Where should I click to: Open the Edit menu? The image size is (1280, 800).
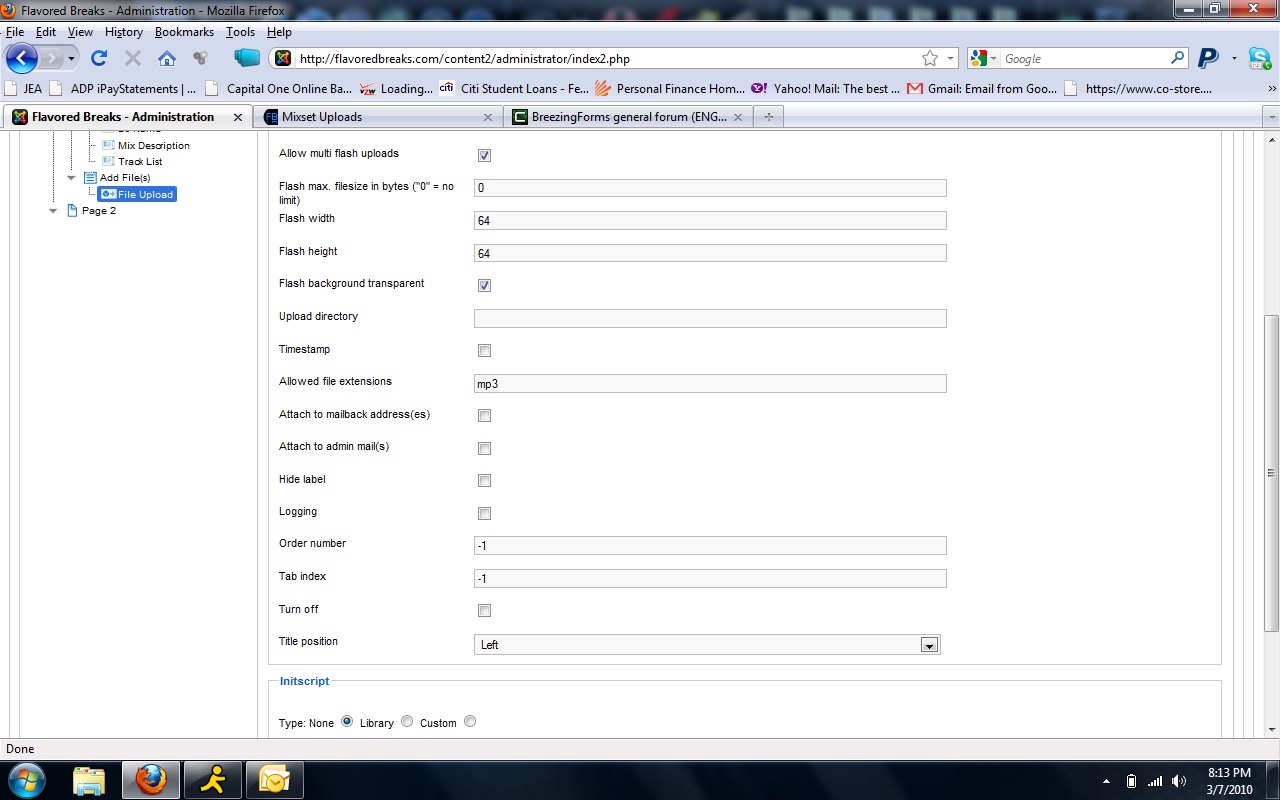[46, 32]
